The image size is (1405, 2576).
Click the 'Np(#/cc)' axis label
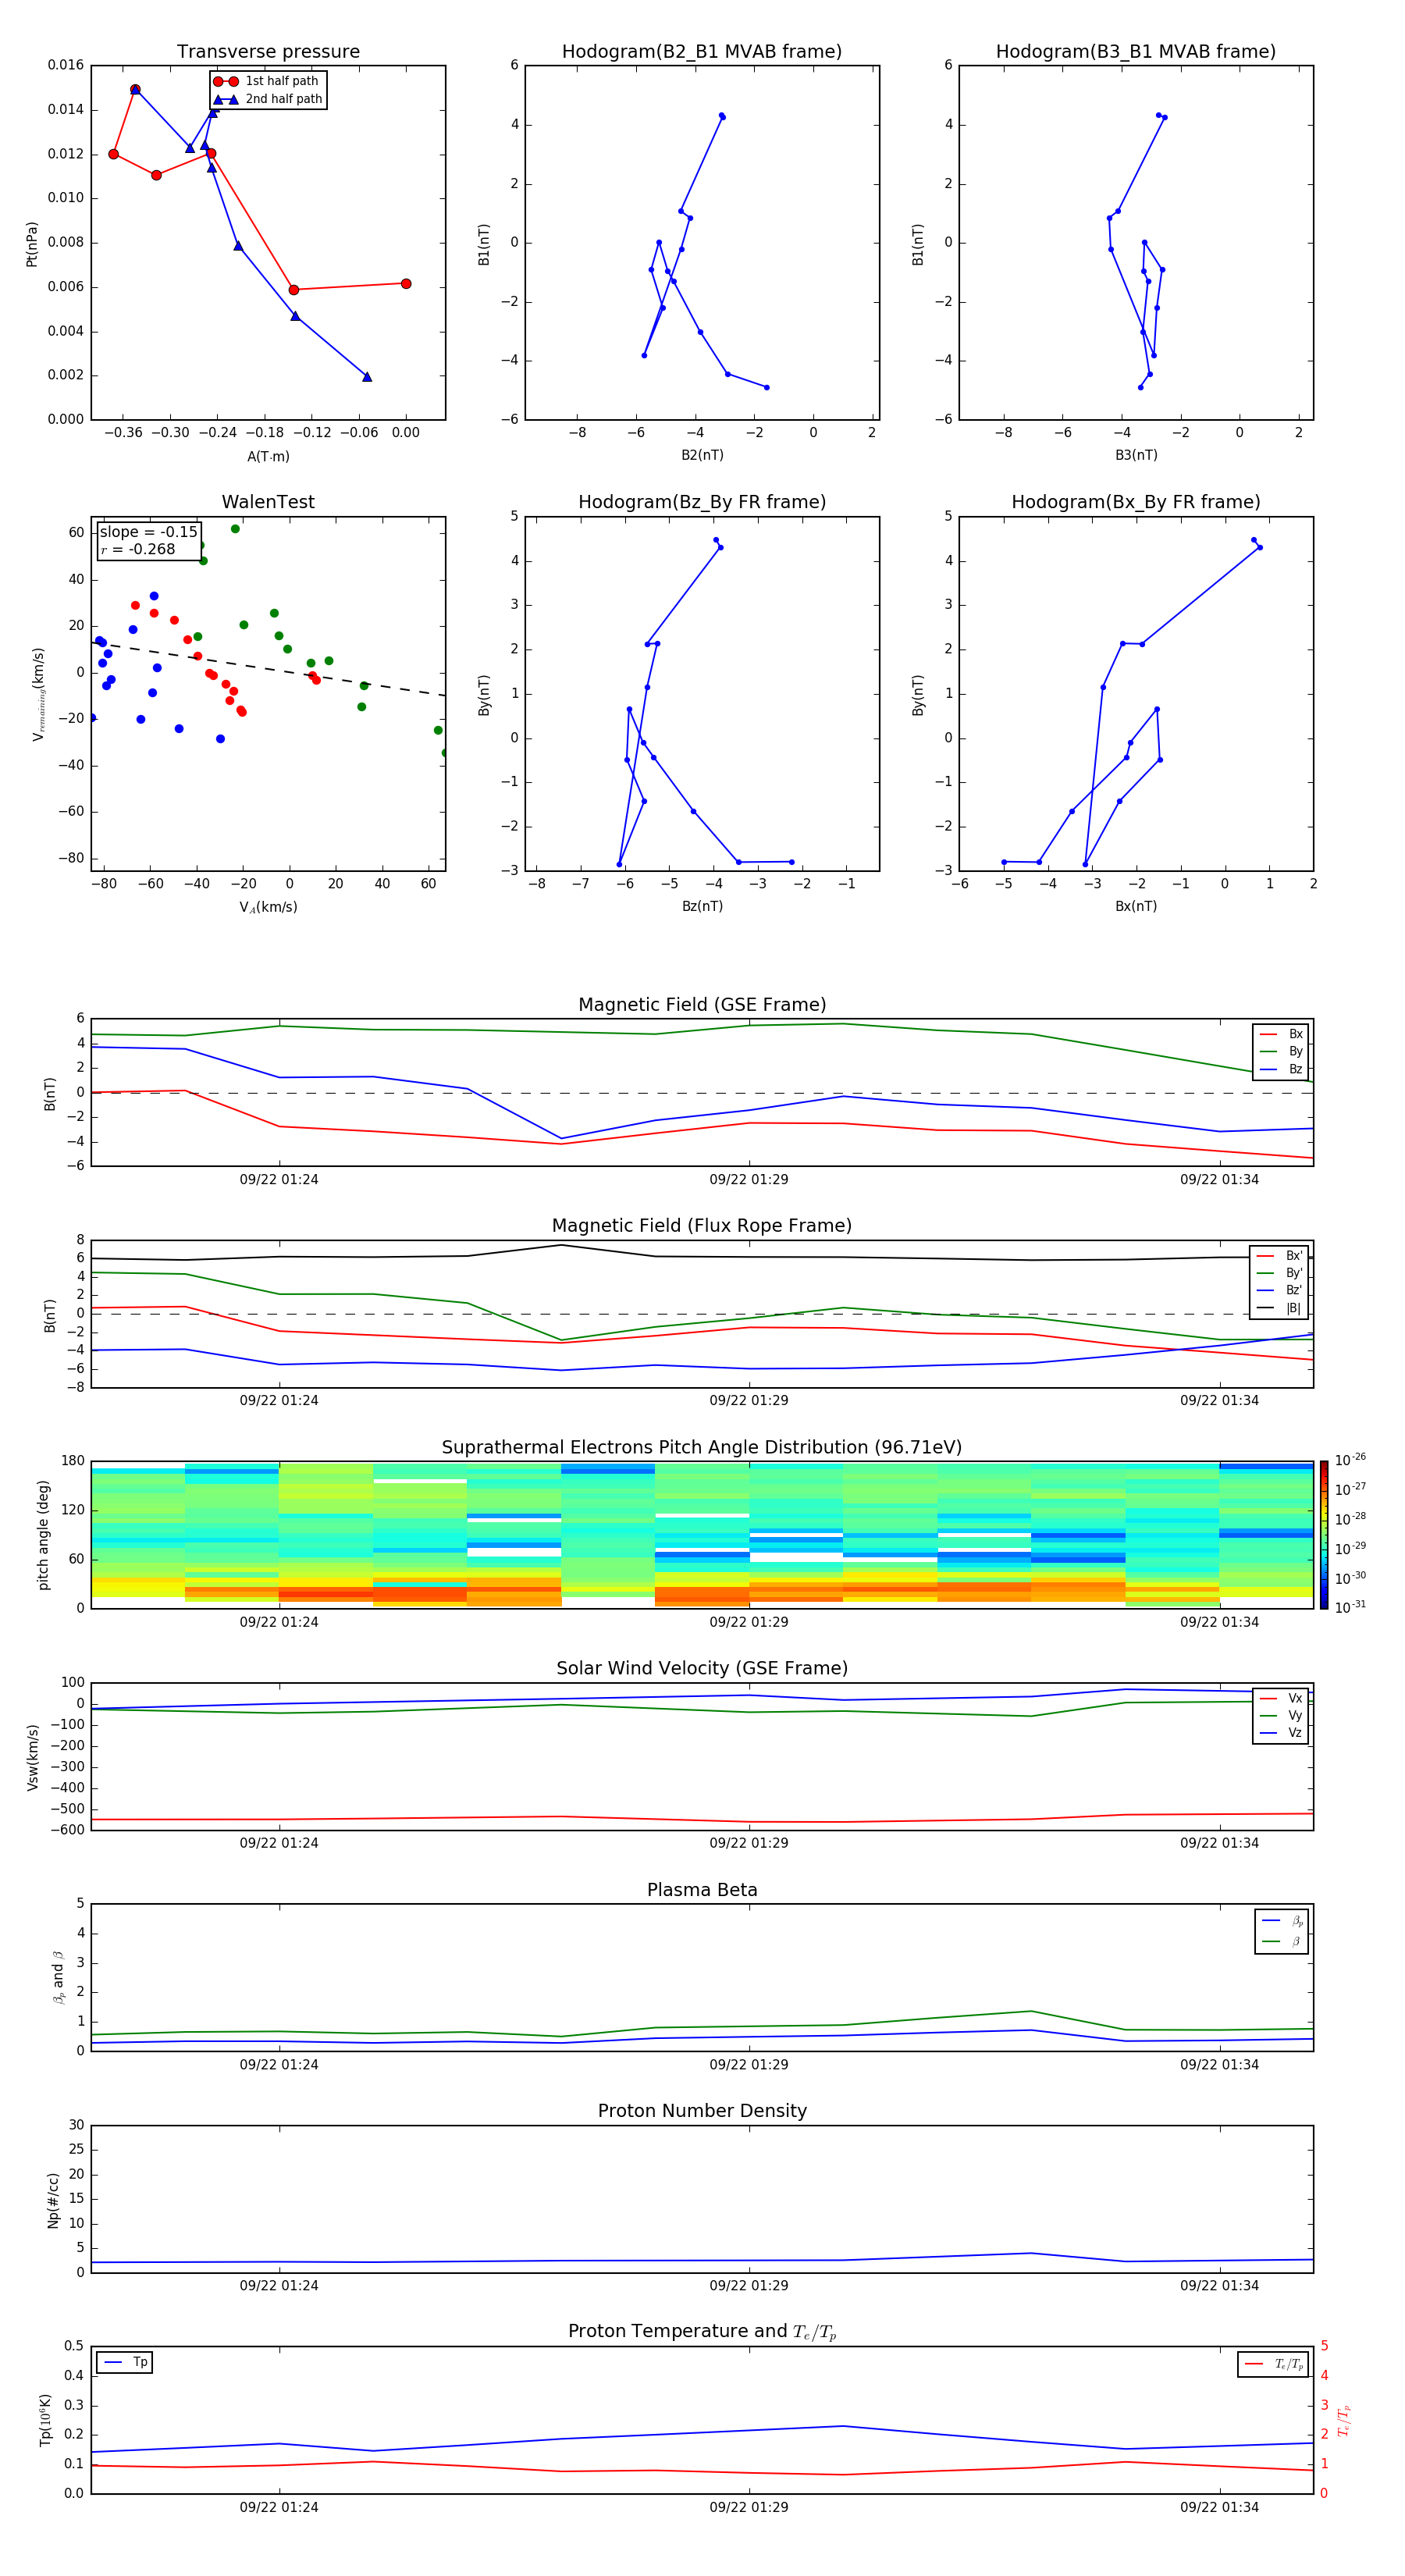tap(53, 2199)
